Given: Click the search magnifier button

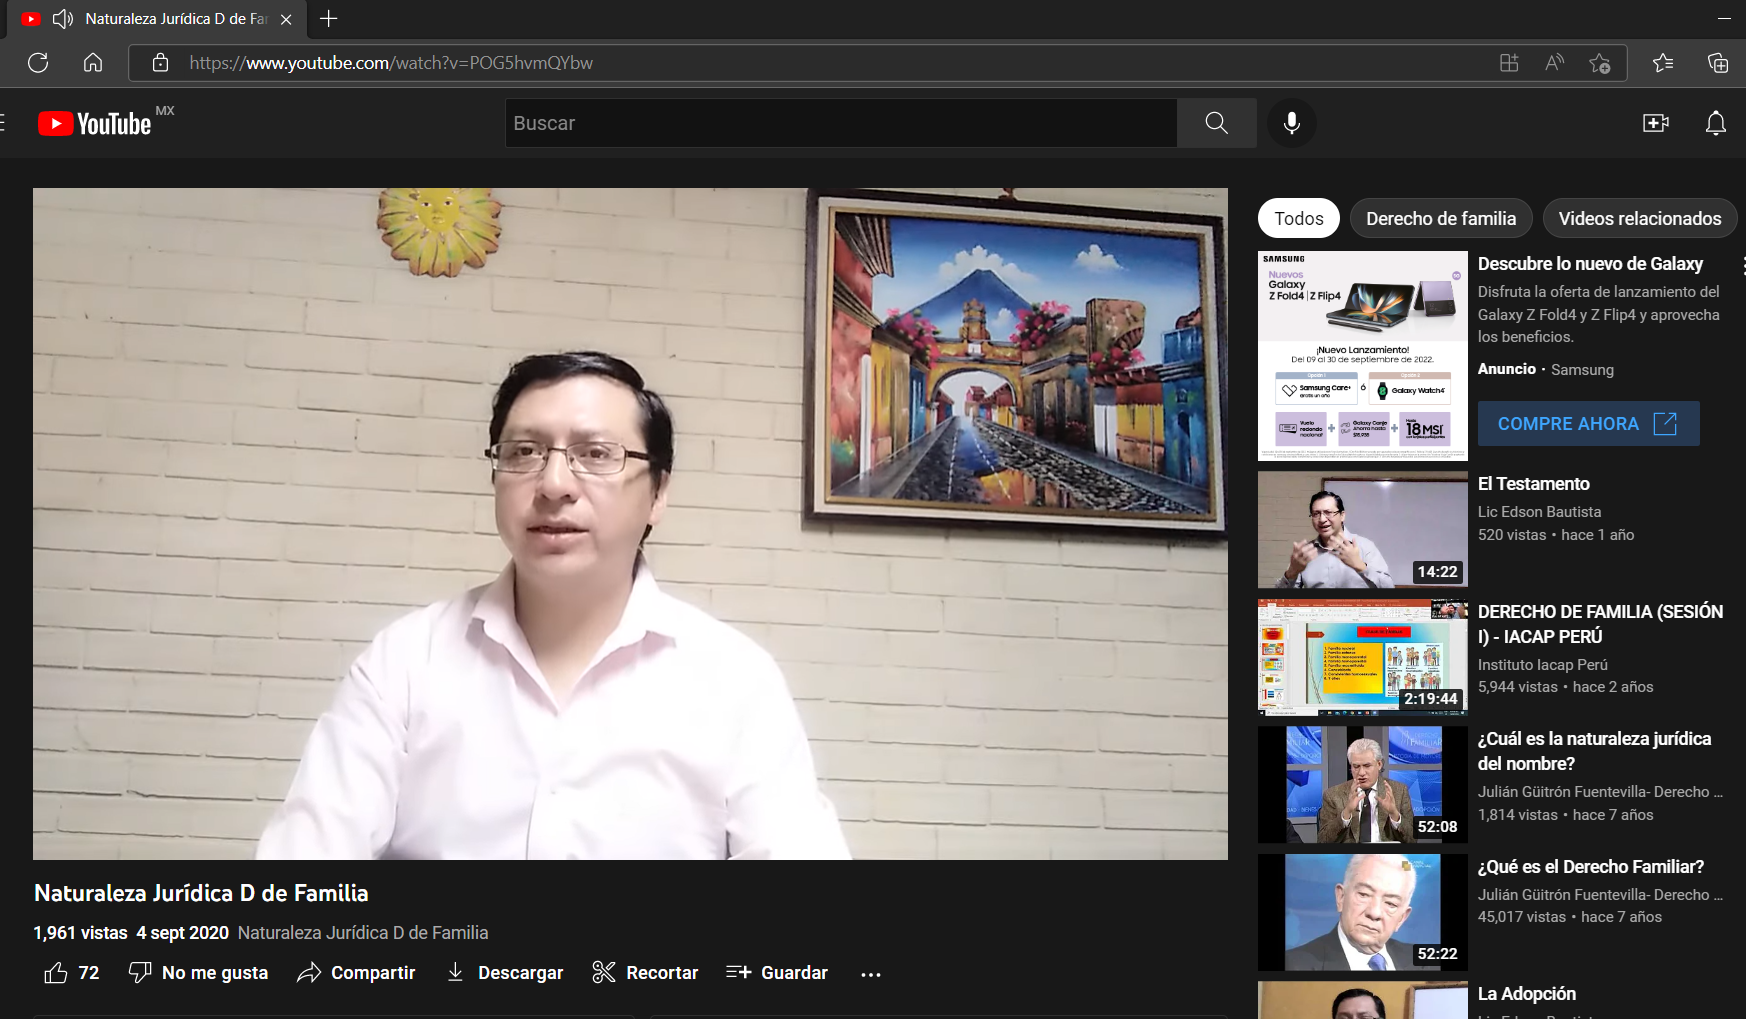Looking at the screenshot, I should click(x=1216, y=123).
